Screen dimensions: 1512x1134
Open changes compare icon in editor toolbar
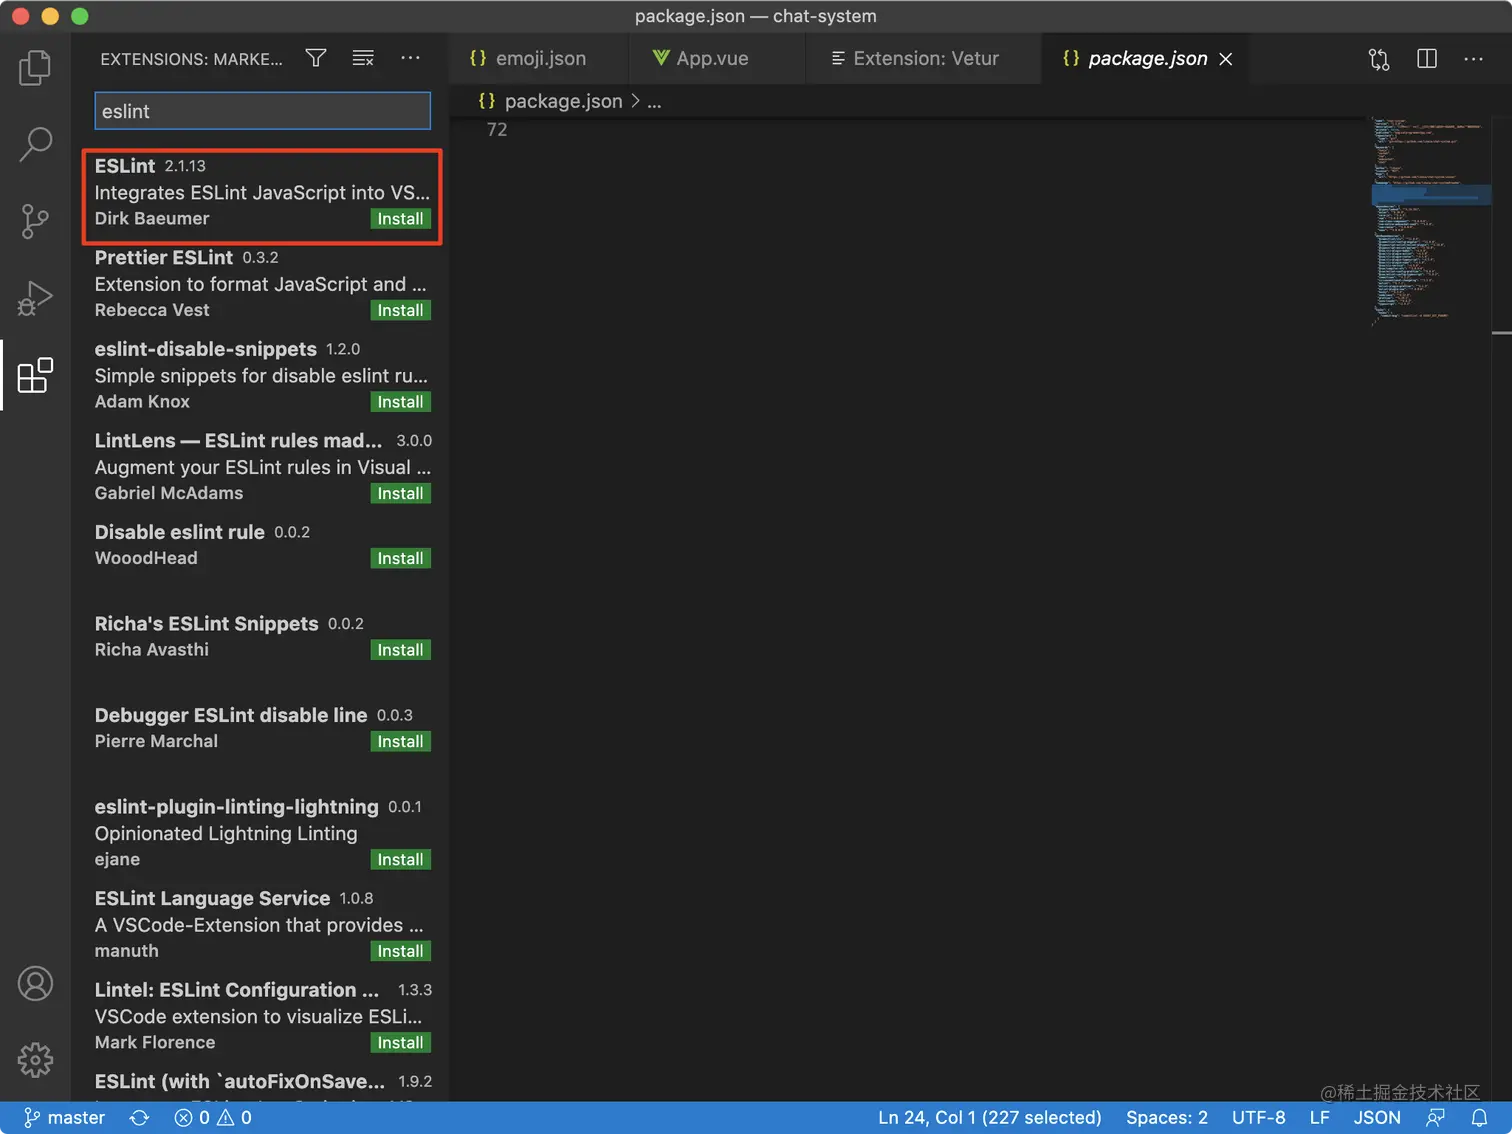[1379, 59]
